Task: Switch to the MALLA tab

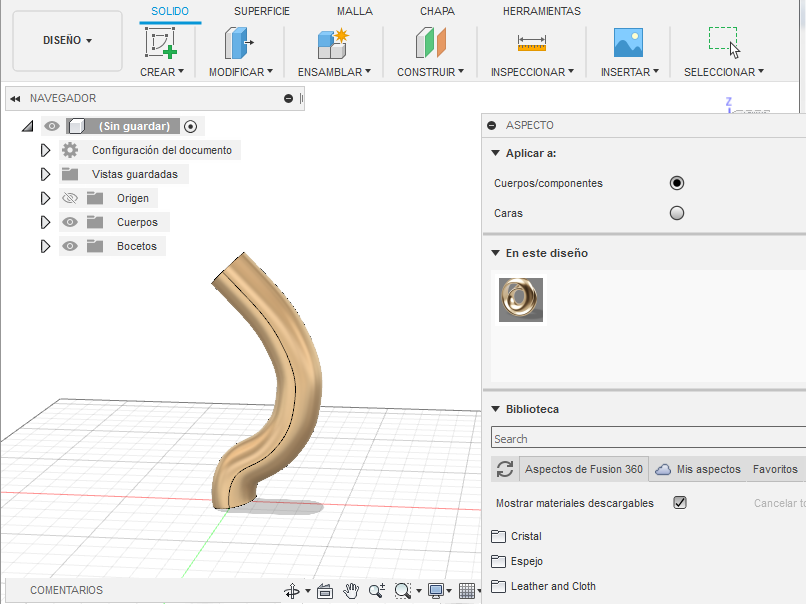Action: [355, 11]
